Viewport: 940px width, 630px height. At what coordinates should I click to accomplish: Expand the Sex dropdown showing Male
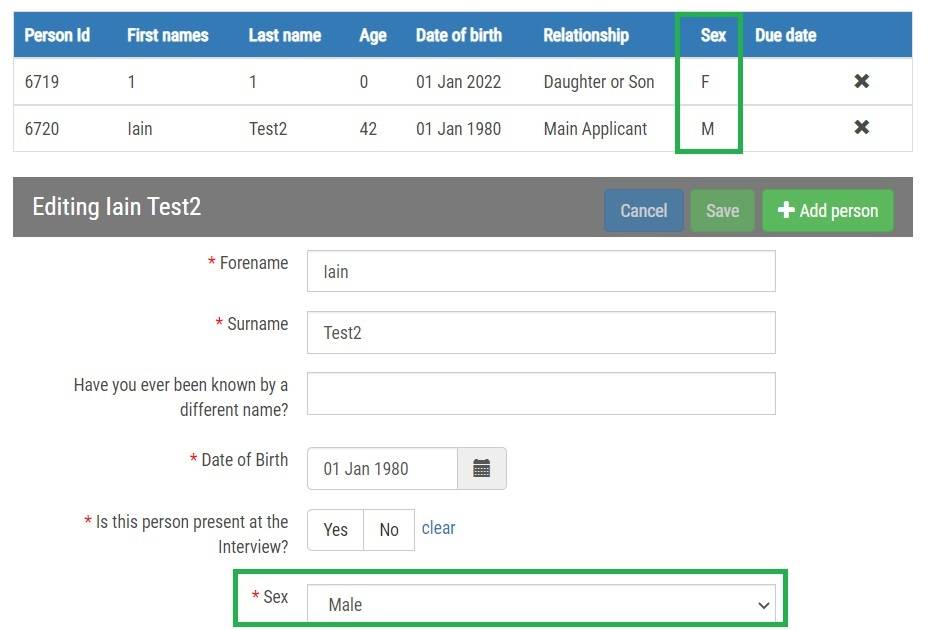541,605
